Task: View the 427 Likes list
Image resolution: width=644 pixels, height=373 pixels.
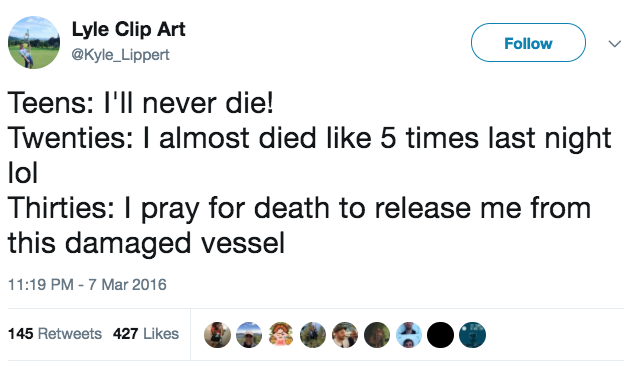Action: coord(146,334)
